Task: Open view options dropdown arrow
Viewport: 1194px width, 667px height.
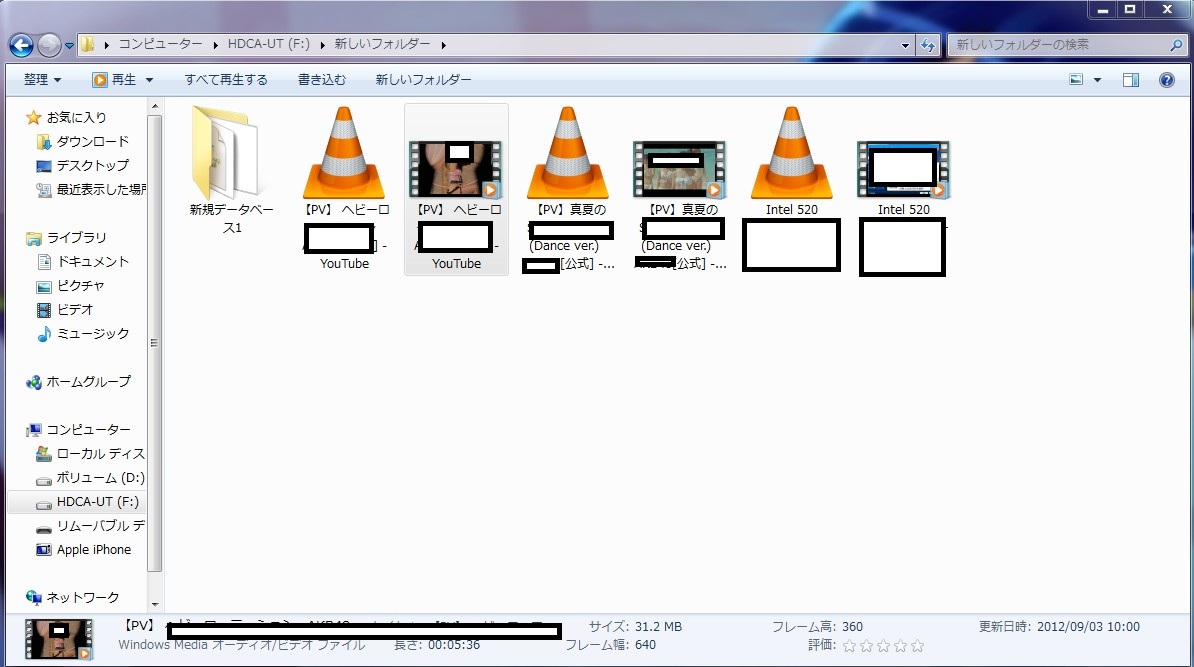Action: [x=1097, y=80]
